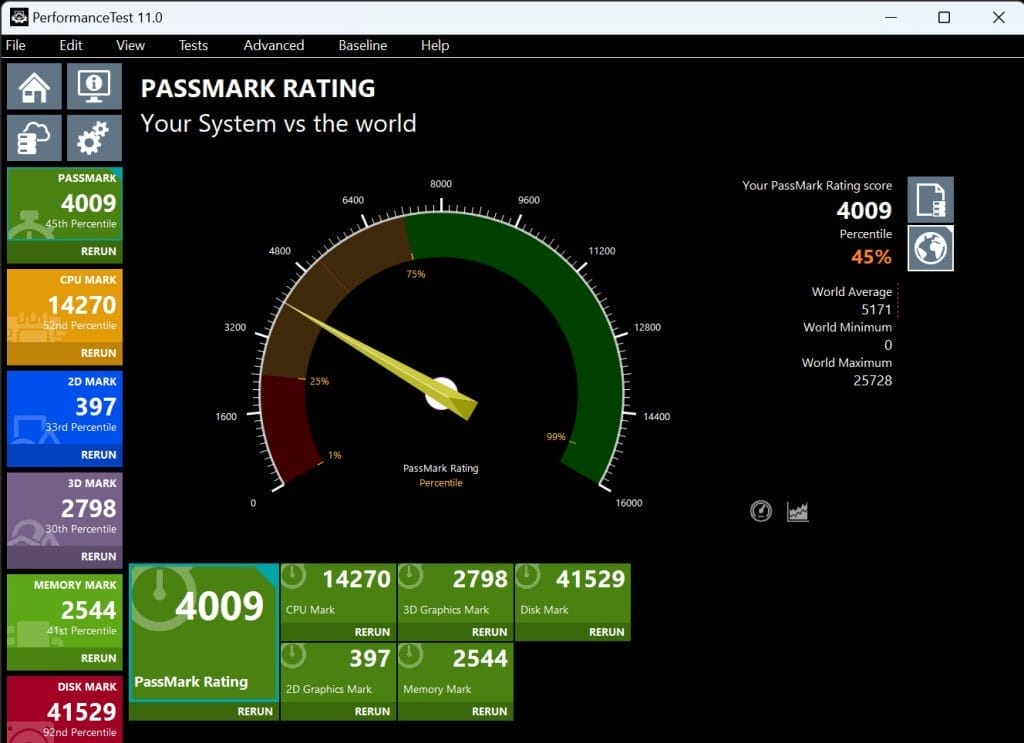The image size is (1024, 743).
Task: Click the orange Percentile label under gauge
Action: [x=441, y=483]
